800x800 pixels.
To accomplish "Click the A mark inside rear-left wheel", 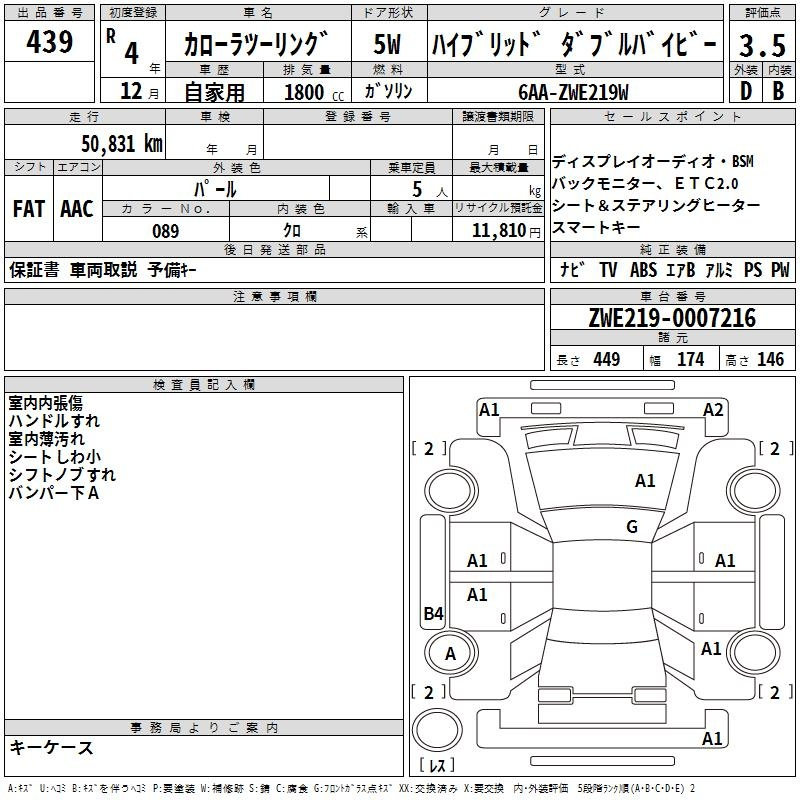I will tap(450, 654).
